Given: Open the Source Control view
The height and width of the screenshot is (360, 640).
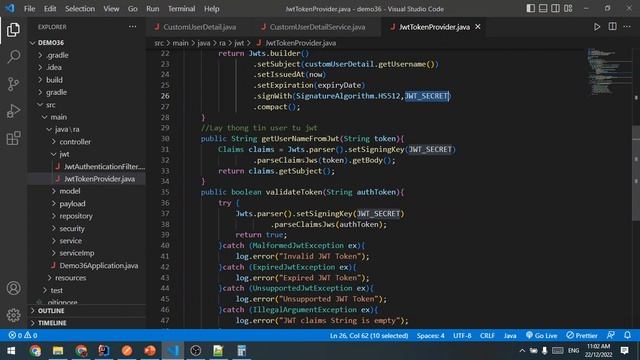Looking at the screenshot, I should (13, 84).
